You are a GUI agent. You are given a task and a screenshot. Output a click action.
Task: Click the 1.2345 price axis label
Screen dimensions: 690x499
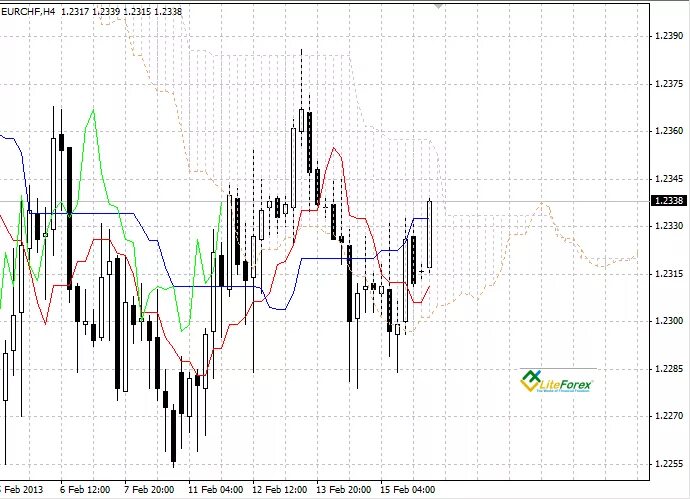669,179
